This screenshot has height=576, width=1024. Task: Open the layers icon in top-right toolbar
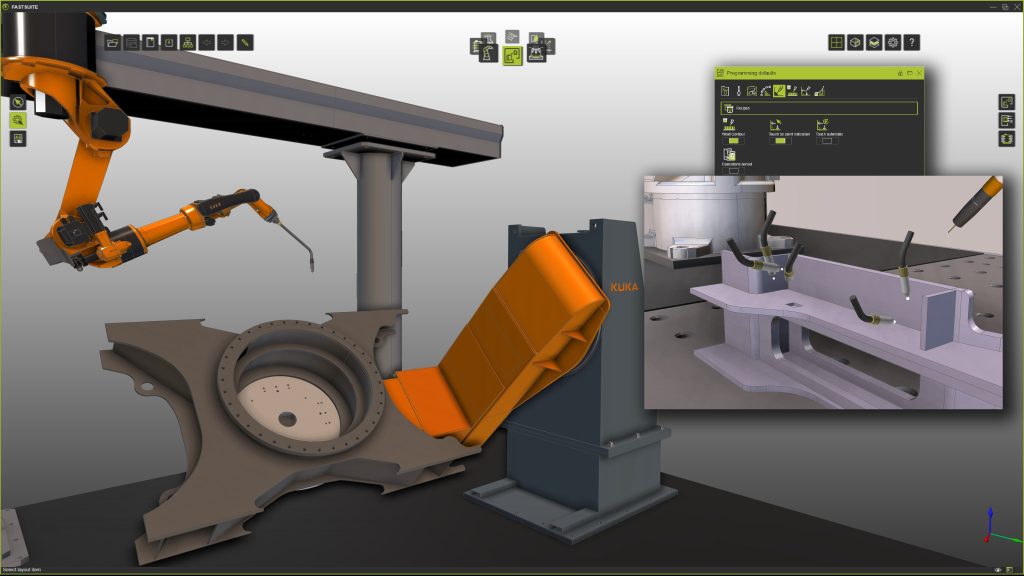pos(874,42)
